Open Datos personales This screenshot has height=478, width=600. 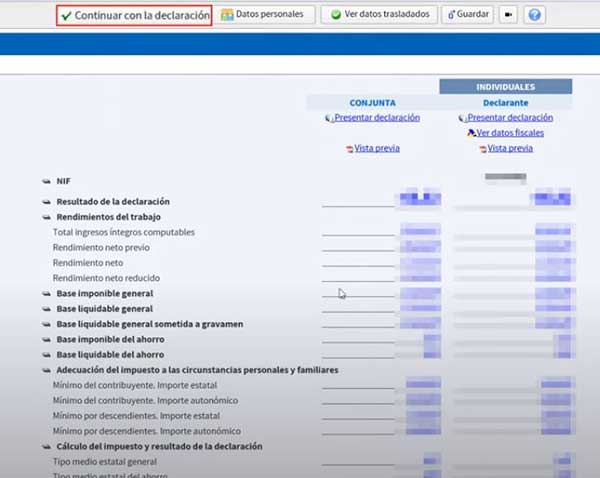[x=264, y=15]
